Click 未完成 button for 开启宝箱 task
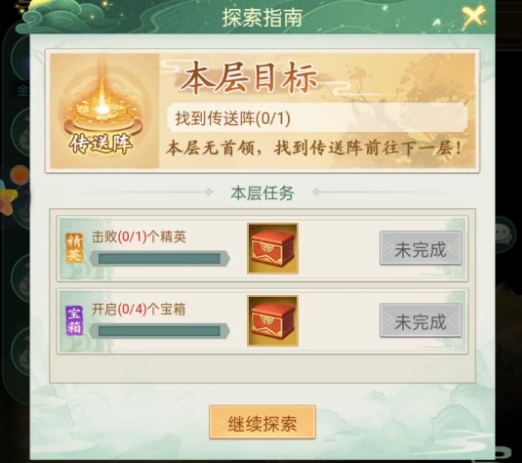The width and height of the screenshot is (522, 463). pos(421,321)
